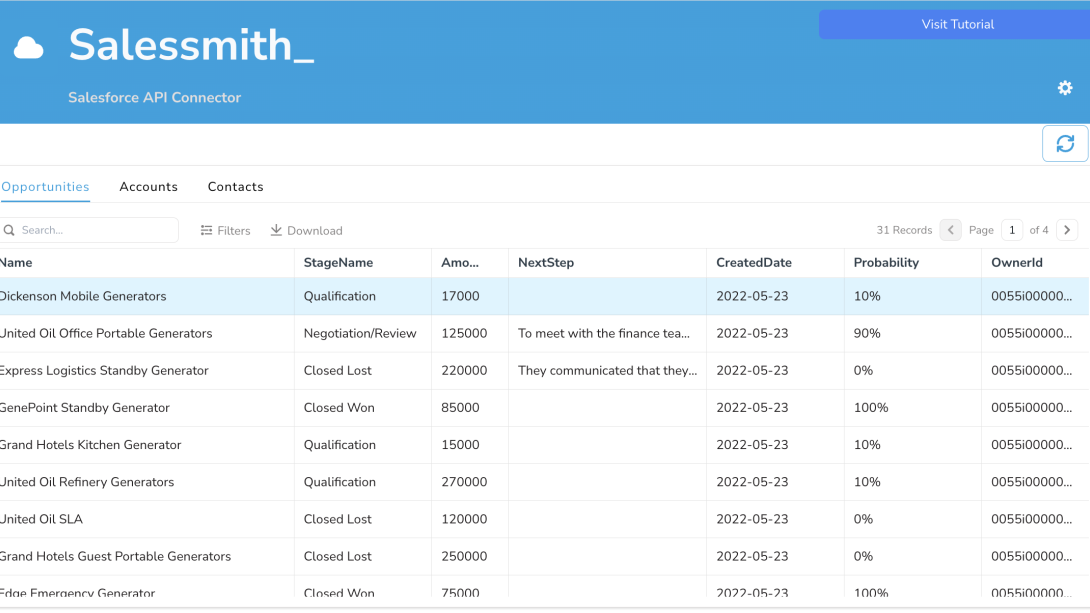Click the CreatedDate column header
This screenshot has width=1090, height=613.
pos(753,262)
